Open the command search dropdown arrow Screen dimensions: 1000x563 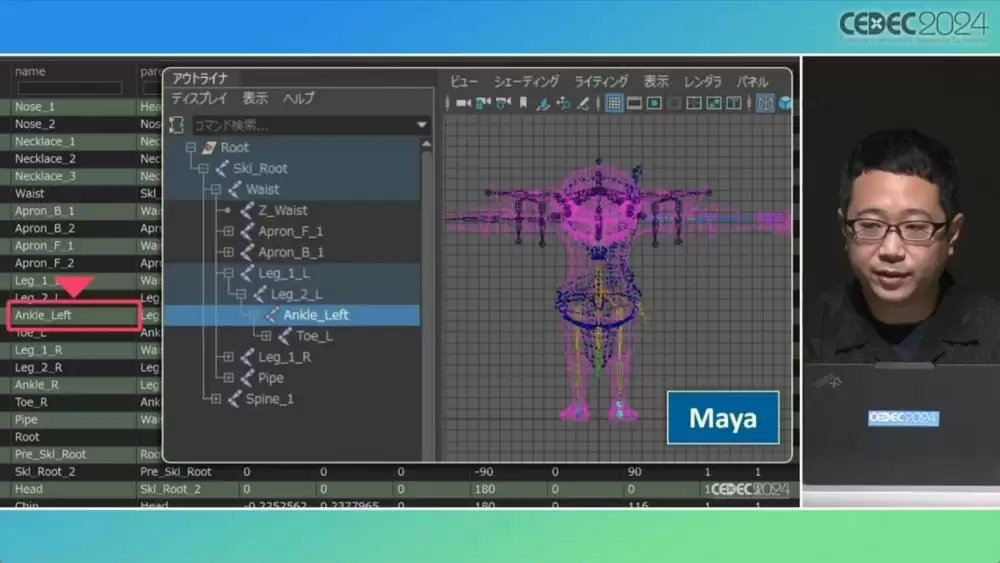tap(422, 125)
